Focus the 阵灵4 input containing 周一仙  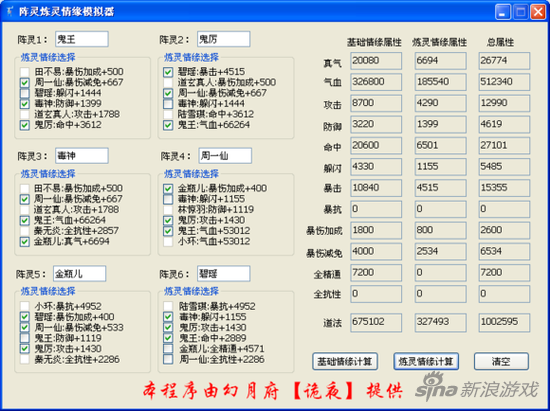pos(225,156)
